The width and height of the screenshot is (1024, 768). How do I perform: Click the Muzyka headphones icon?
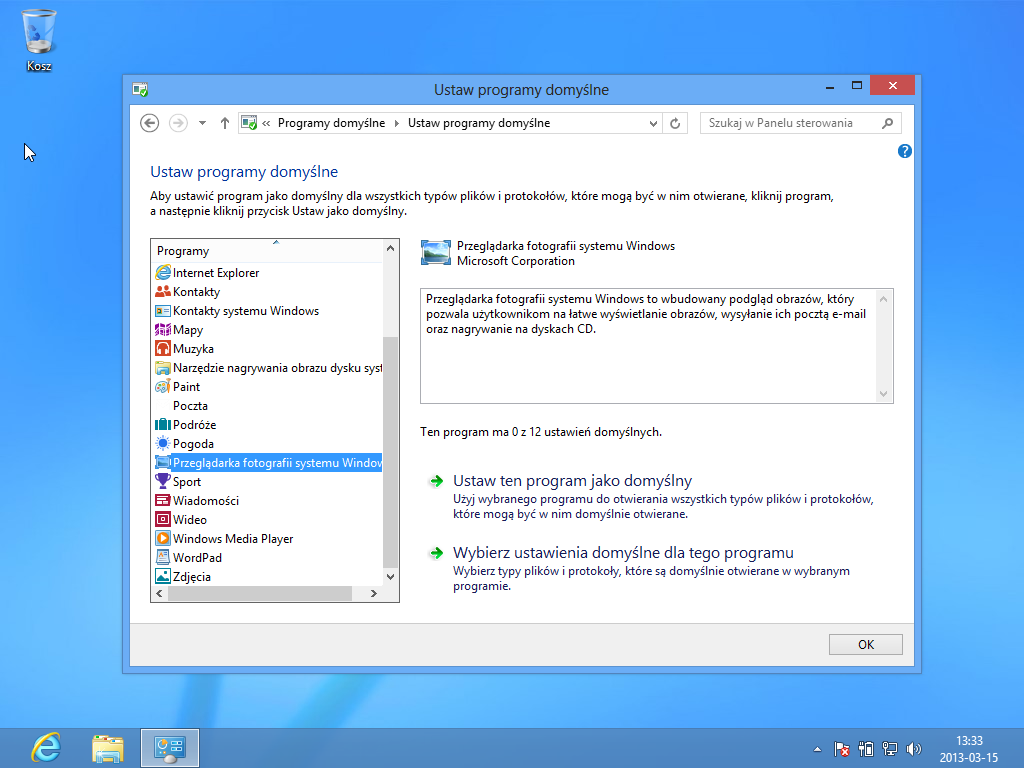point(163,348)
